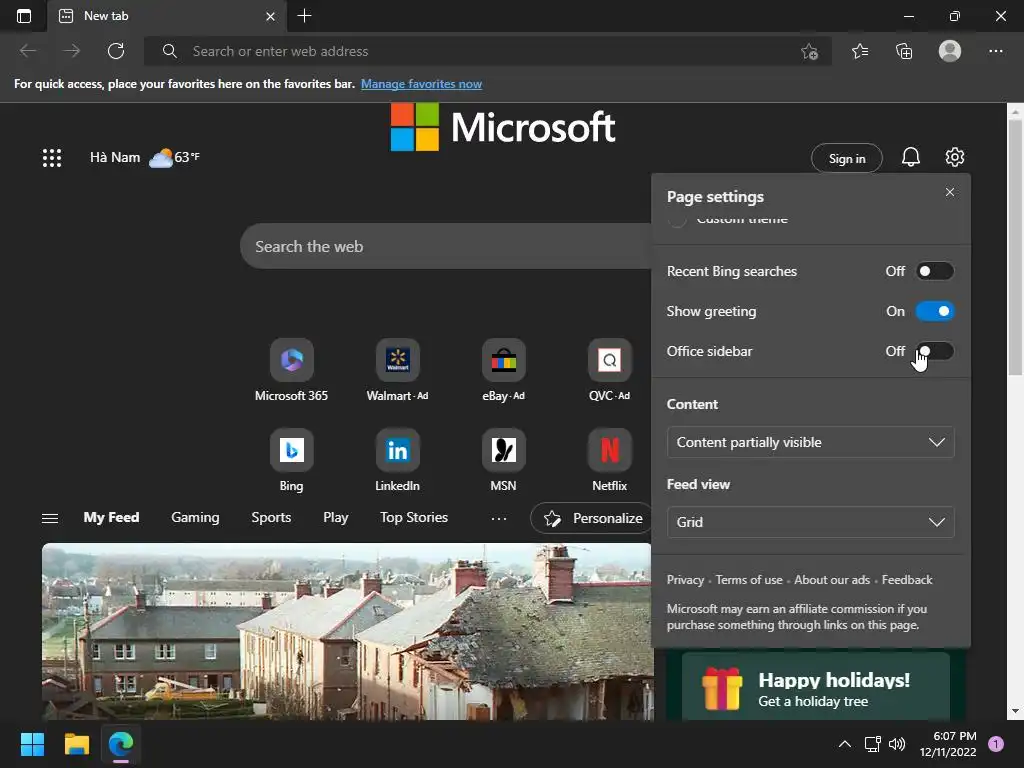Follow the Manage favorites now link
Screen dimensions: 1024x768
click(x=421, y=84)
